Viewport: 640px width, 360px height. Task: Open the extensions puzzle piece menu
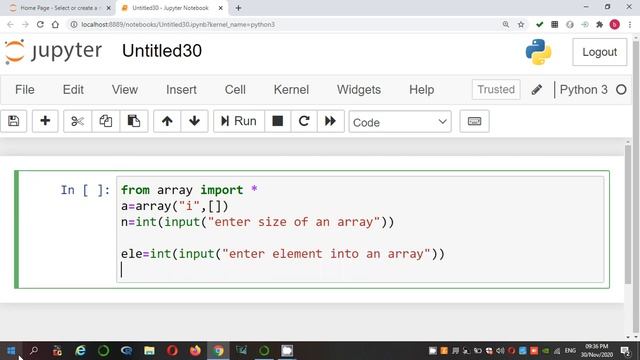click(x=599, y=24)
